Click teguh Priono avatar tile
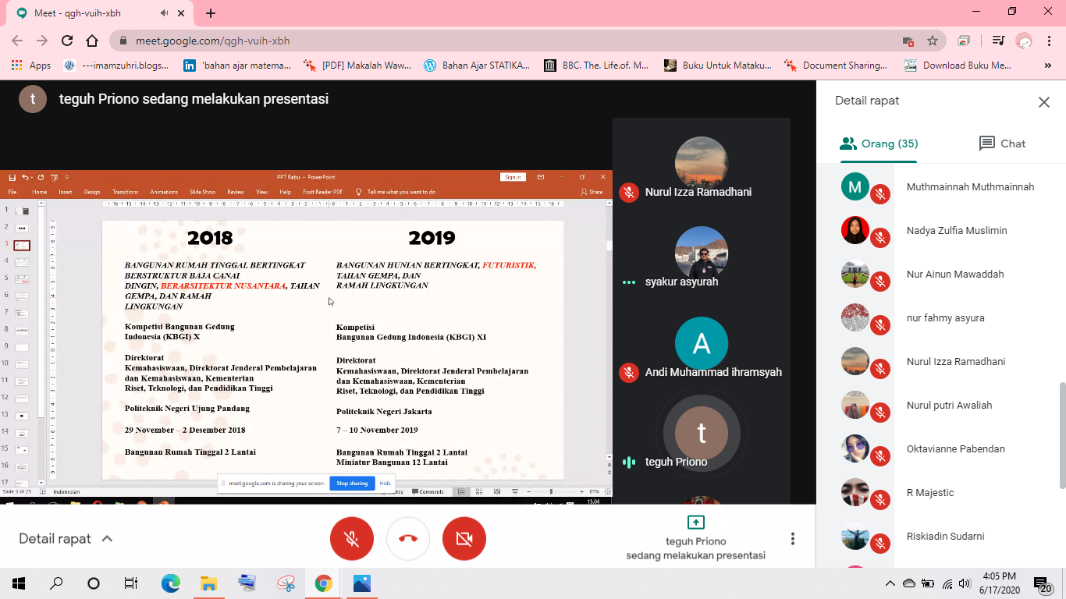The height and width of the screenshot is (599, 1066). pyautogui.click(x=701, y=433)
